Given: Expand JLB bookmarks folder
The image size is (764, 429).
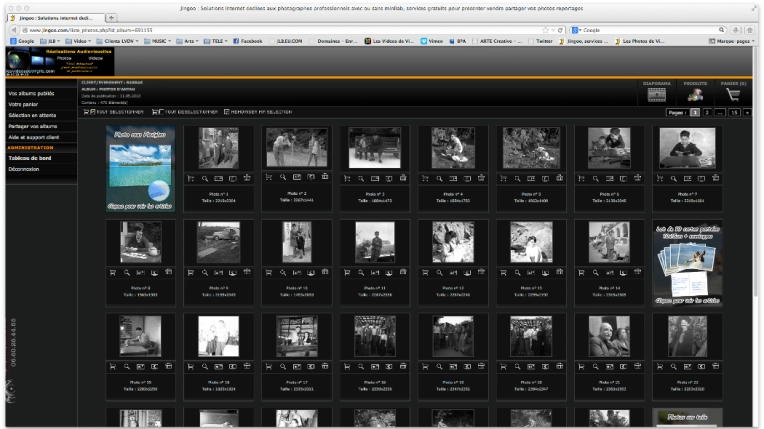Looking at the screenshot, I should click(x=50, y=41).
